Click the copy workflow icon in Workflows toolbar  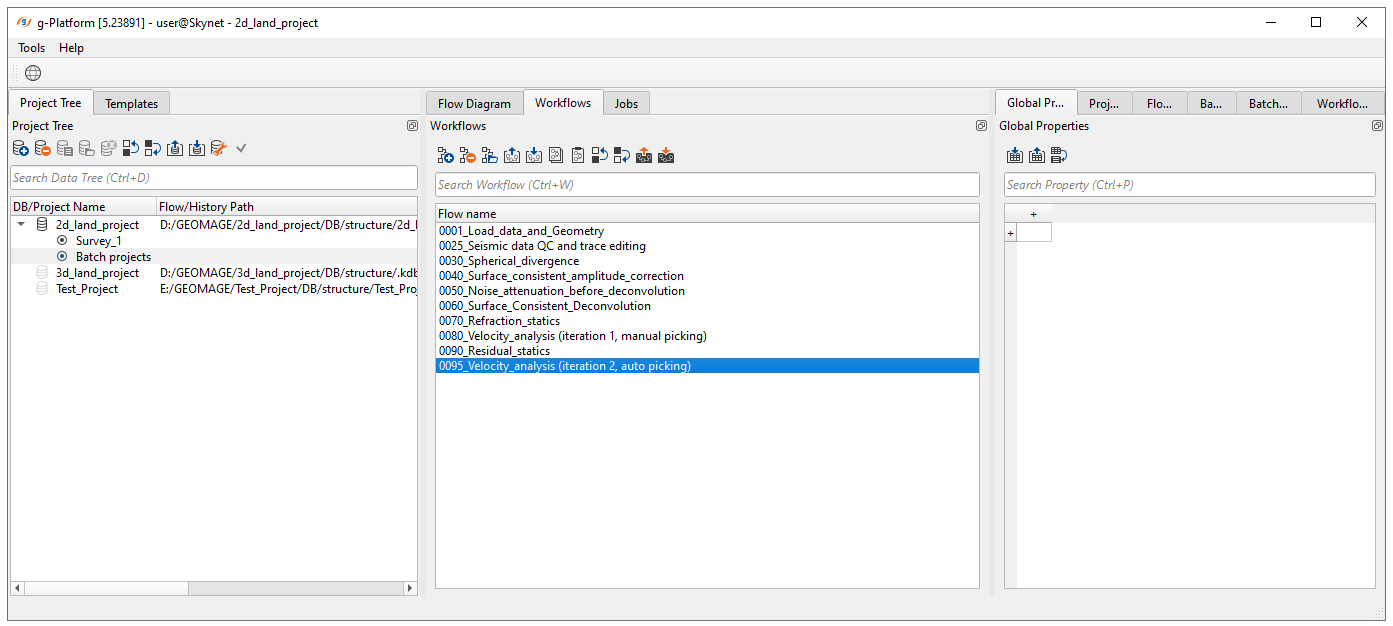(x=556, y=155)
